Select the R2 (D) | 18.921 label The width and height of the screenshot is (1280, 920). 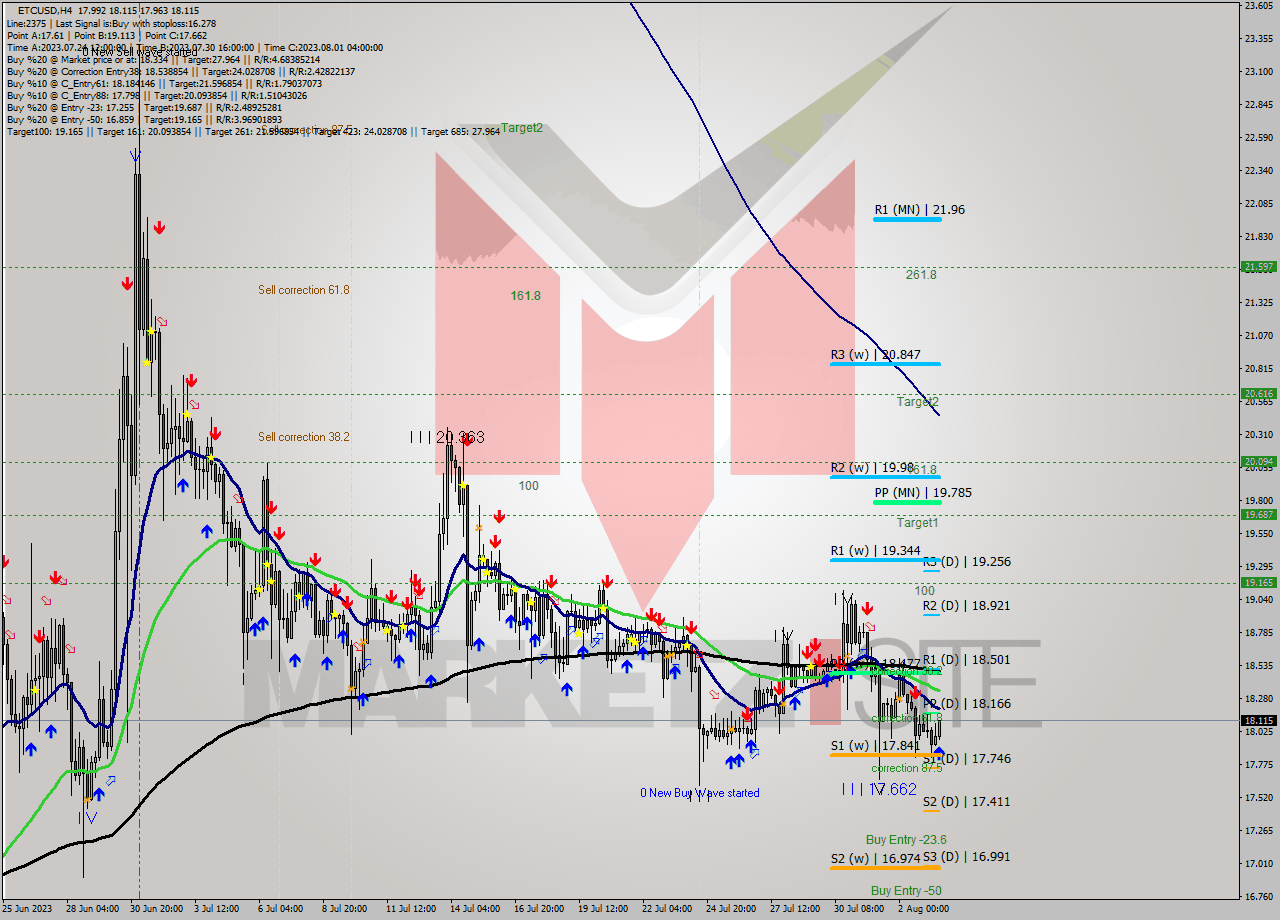(966, 606)
